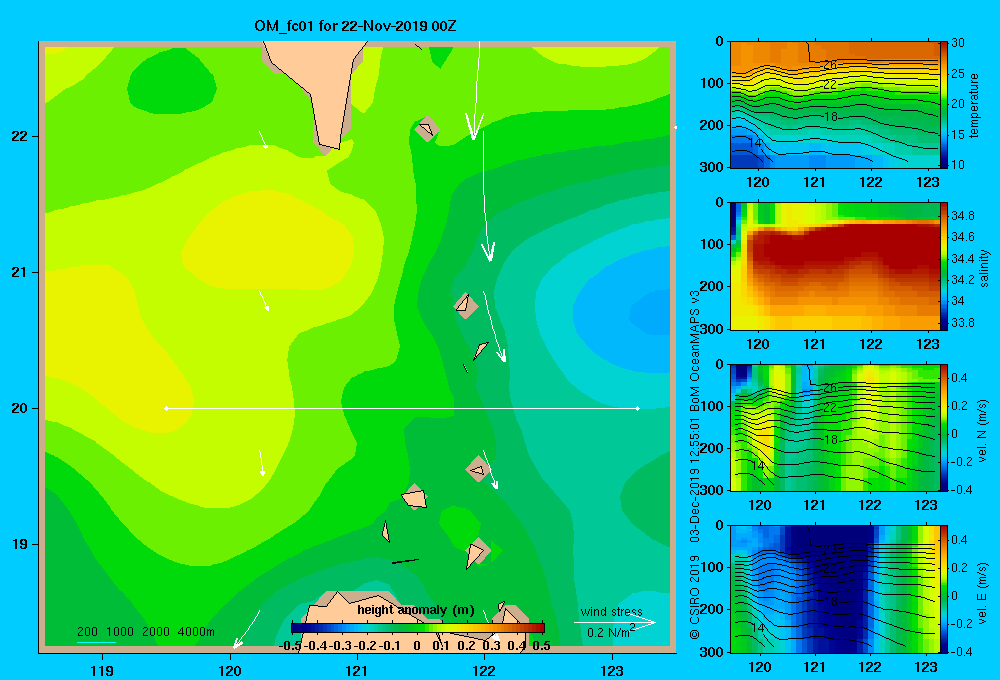Click the northward velocity cross-section panel
This screenshot has width=1000, height=680.
pyautogui.click(x=834, y=427)
